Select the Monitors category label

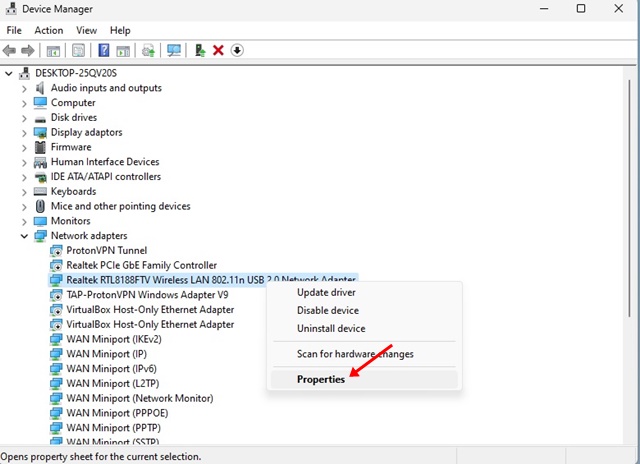[71, 221]
